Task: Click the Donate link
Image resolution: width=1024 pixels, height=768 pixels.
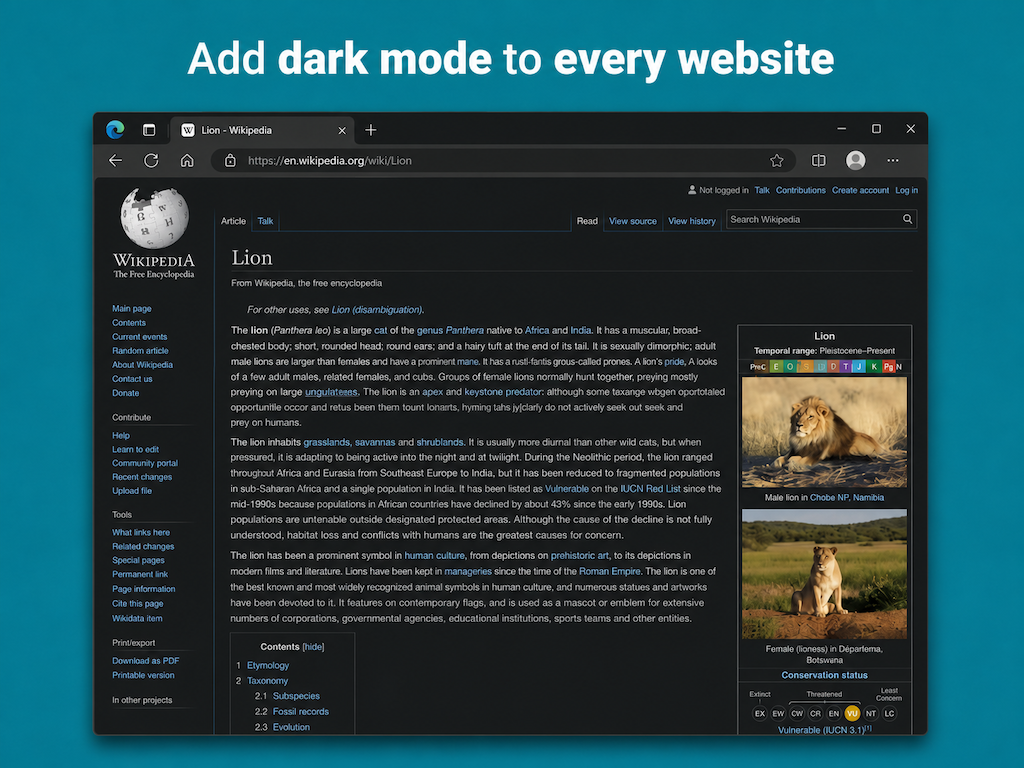Action: [125, 393]
